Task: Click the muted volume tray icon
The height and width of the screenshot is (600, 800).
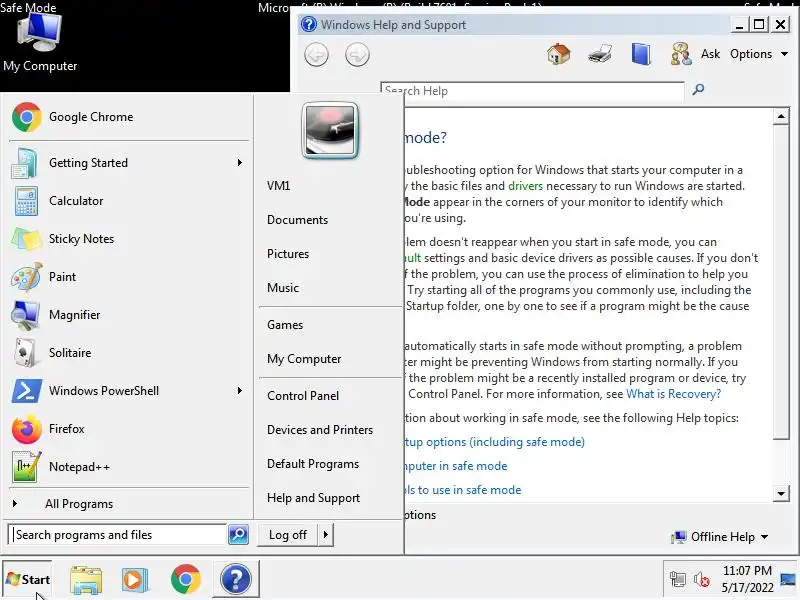Action: coord(702,580)
